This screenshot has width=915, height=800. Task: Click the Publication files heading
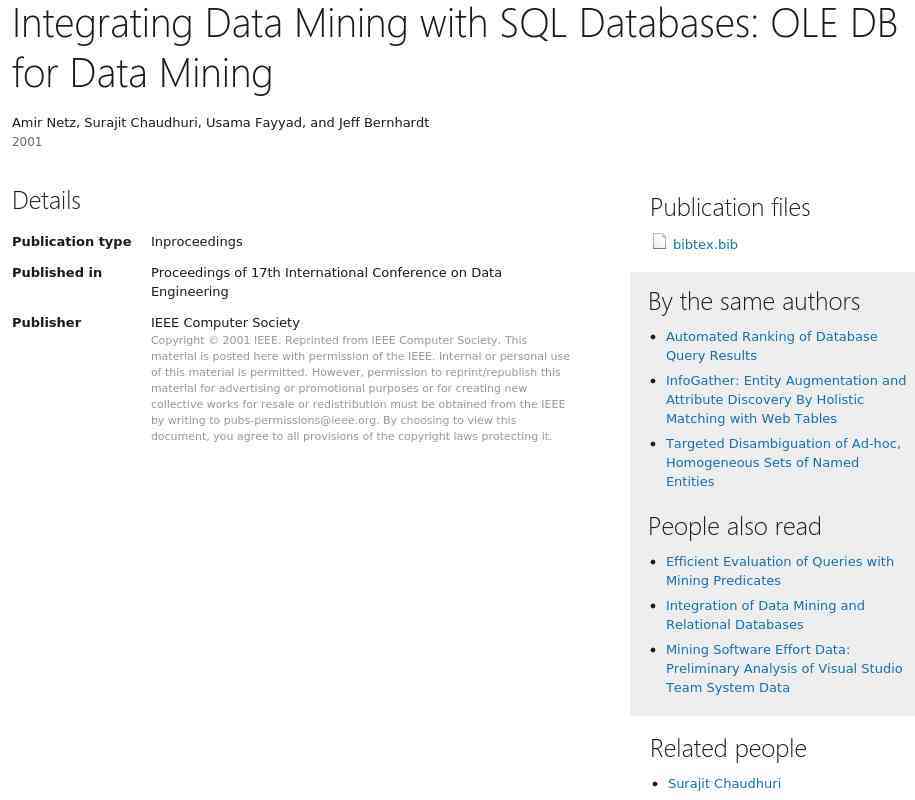(730, 208)
